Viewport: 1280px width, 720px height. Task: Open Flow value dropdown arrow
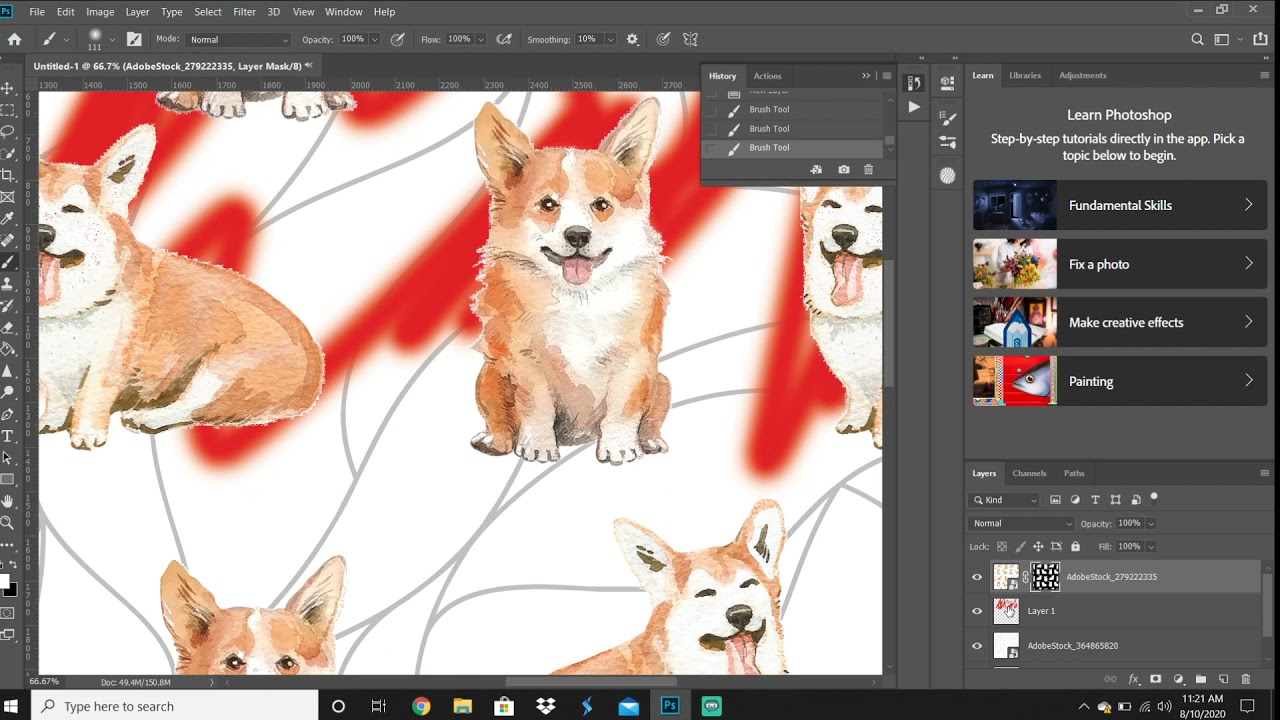pos(481,40)
